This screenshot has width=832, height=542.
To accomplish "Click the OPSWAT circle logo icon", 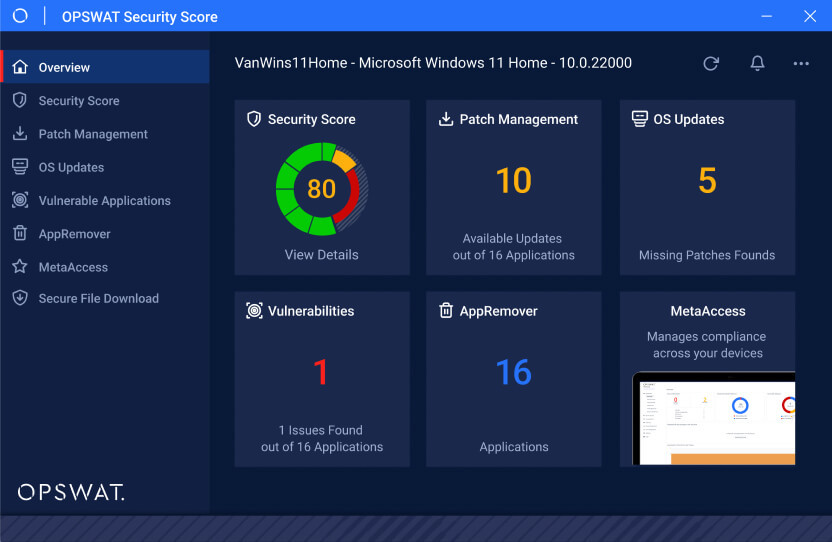I will point(20,16).
